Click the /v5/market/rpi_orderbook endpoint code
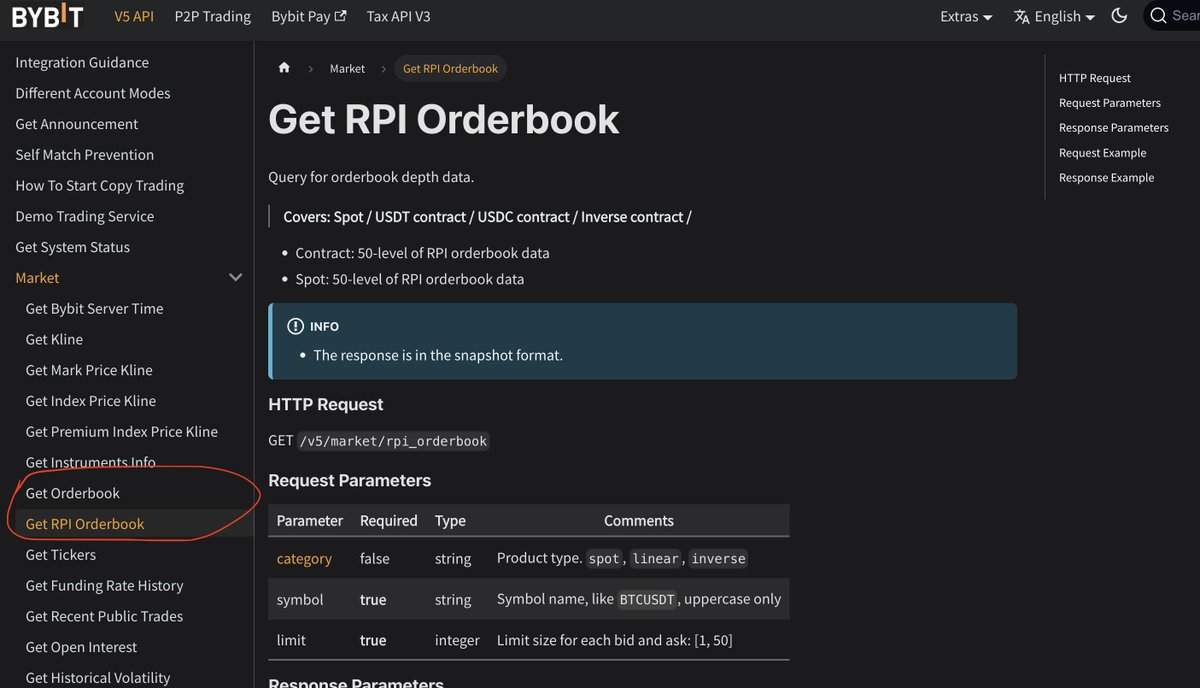This screenshot has height=688, width=1200. pyautogui.click(x=393, y=441)
